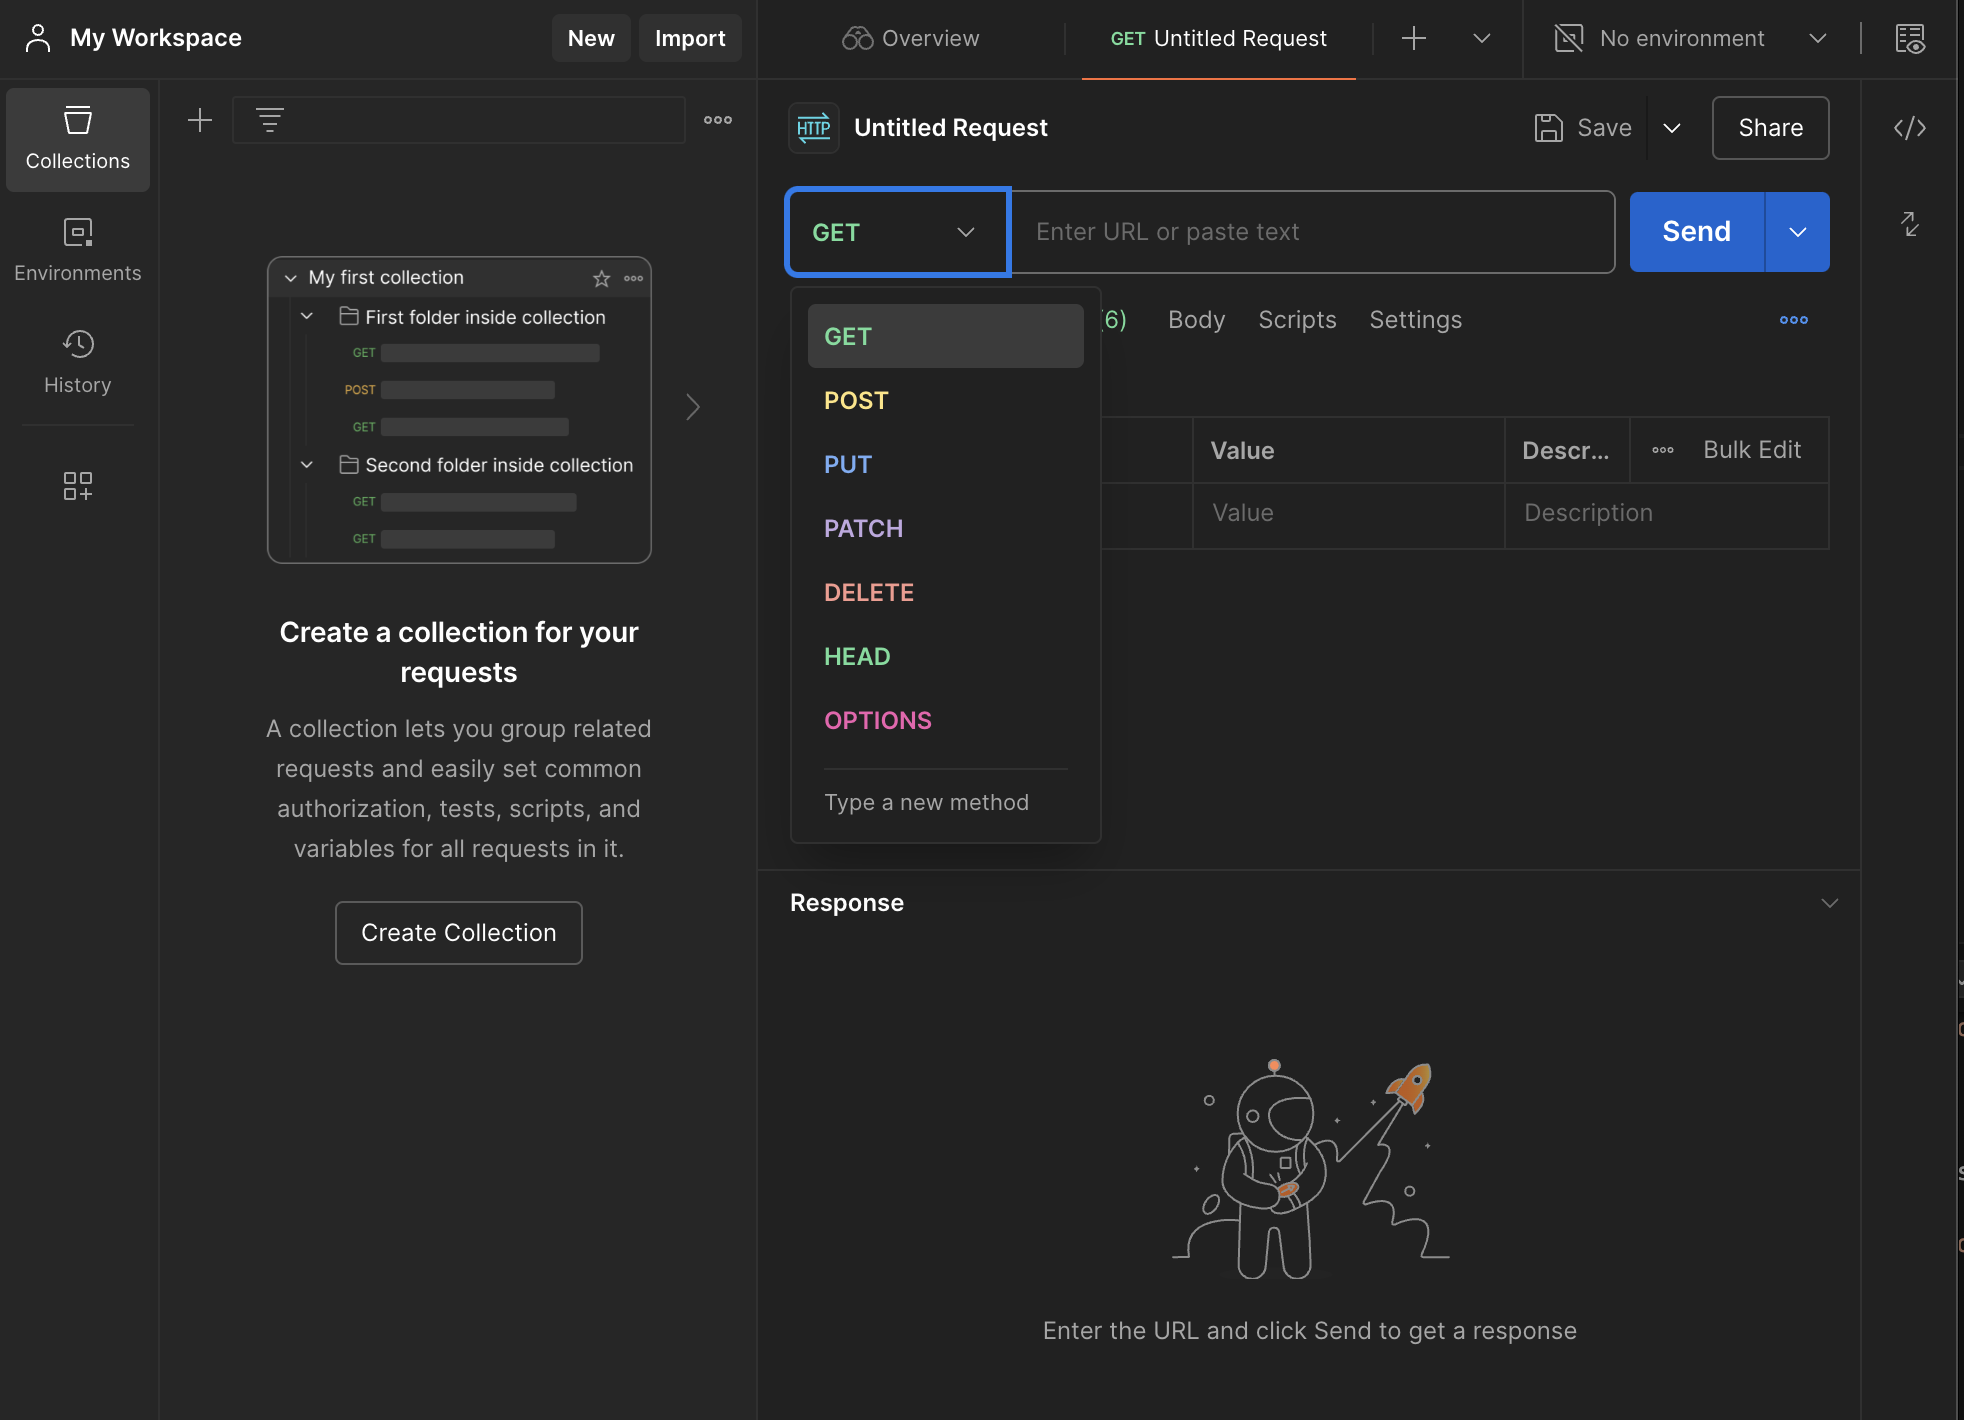Click the environment quick look icon

(x=1909, y=39)
